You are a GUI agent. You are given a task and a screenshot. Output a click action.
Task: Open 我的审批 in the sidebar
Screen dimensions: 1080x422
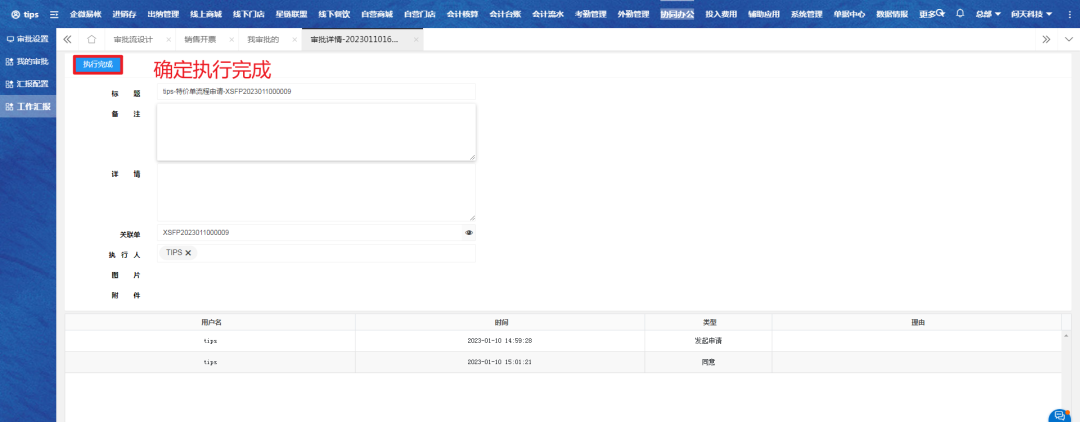click(28, 61)
